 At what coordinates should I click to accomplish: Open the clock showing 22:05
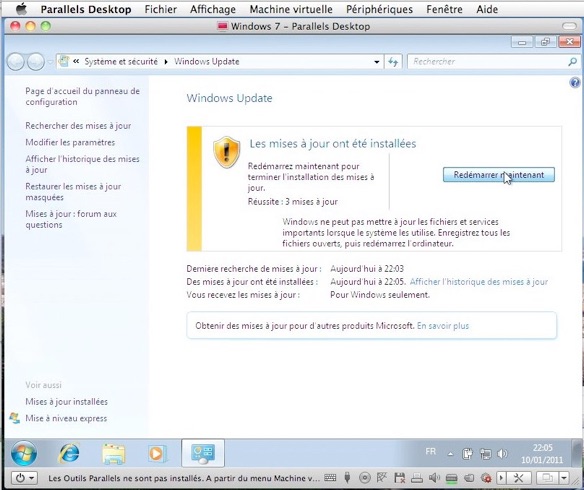(x=542, y=454)
